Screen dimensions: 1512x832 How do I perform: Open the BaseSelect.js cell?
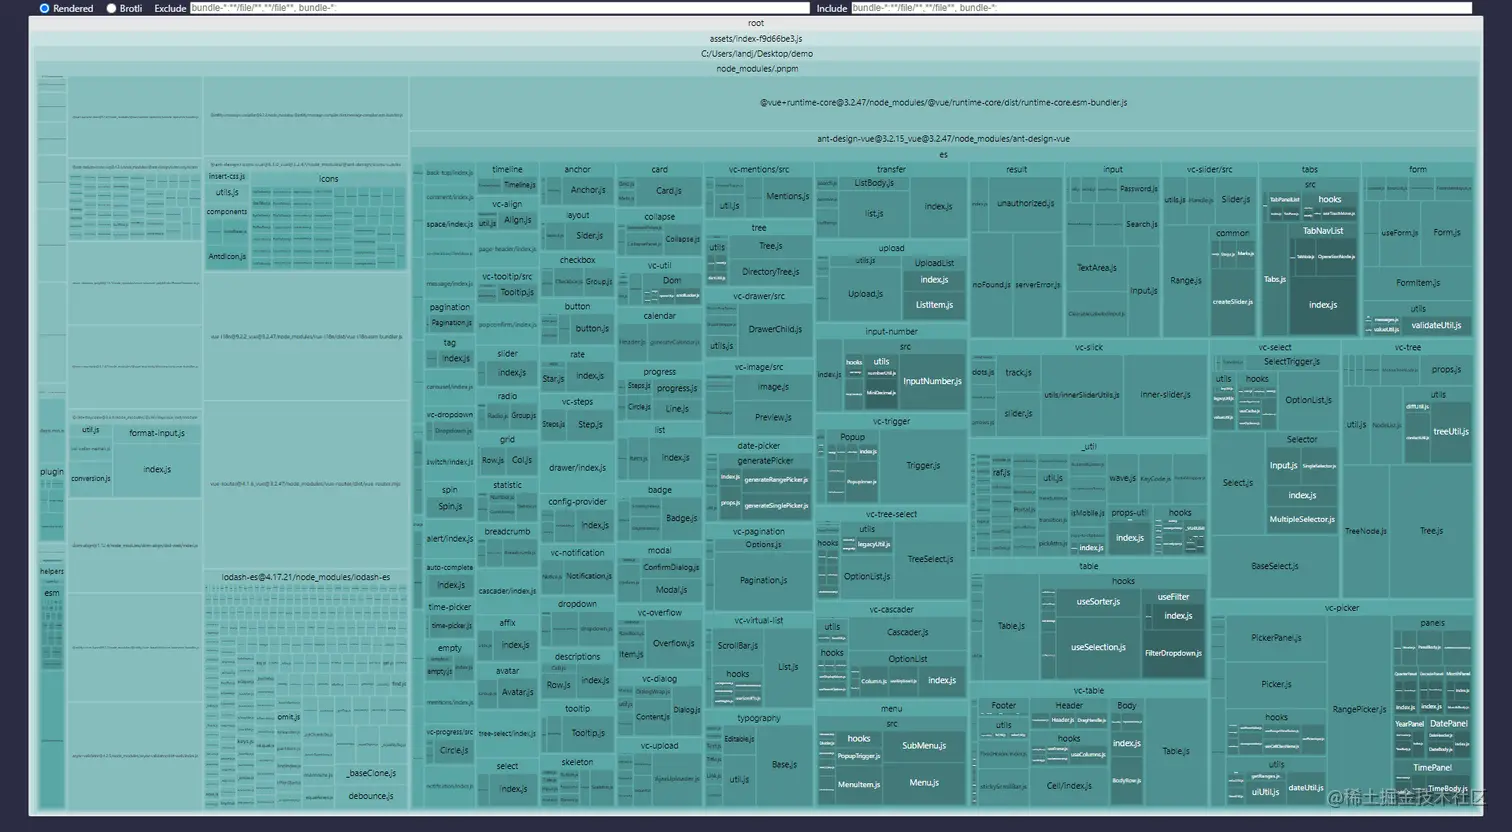point(1274,566)
